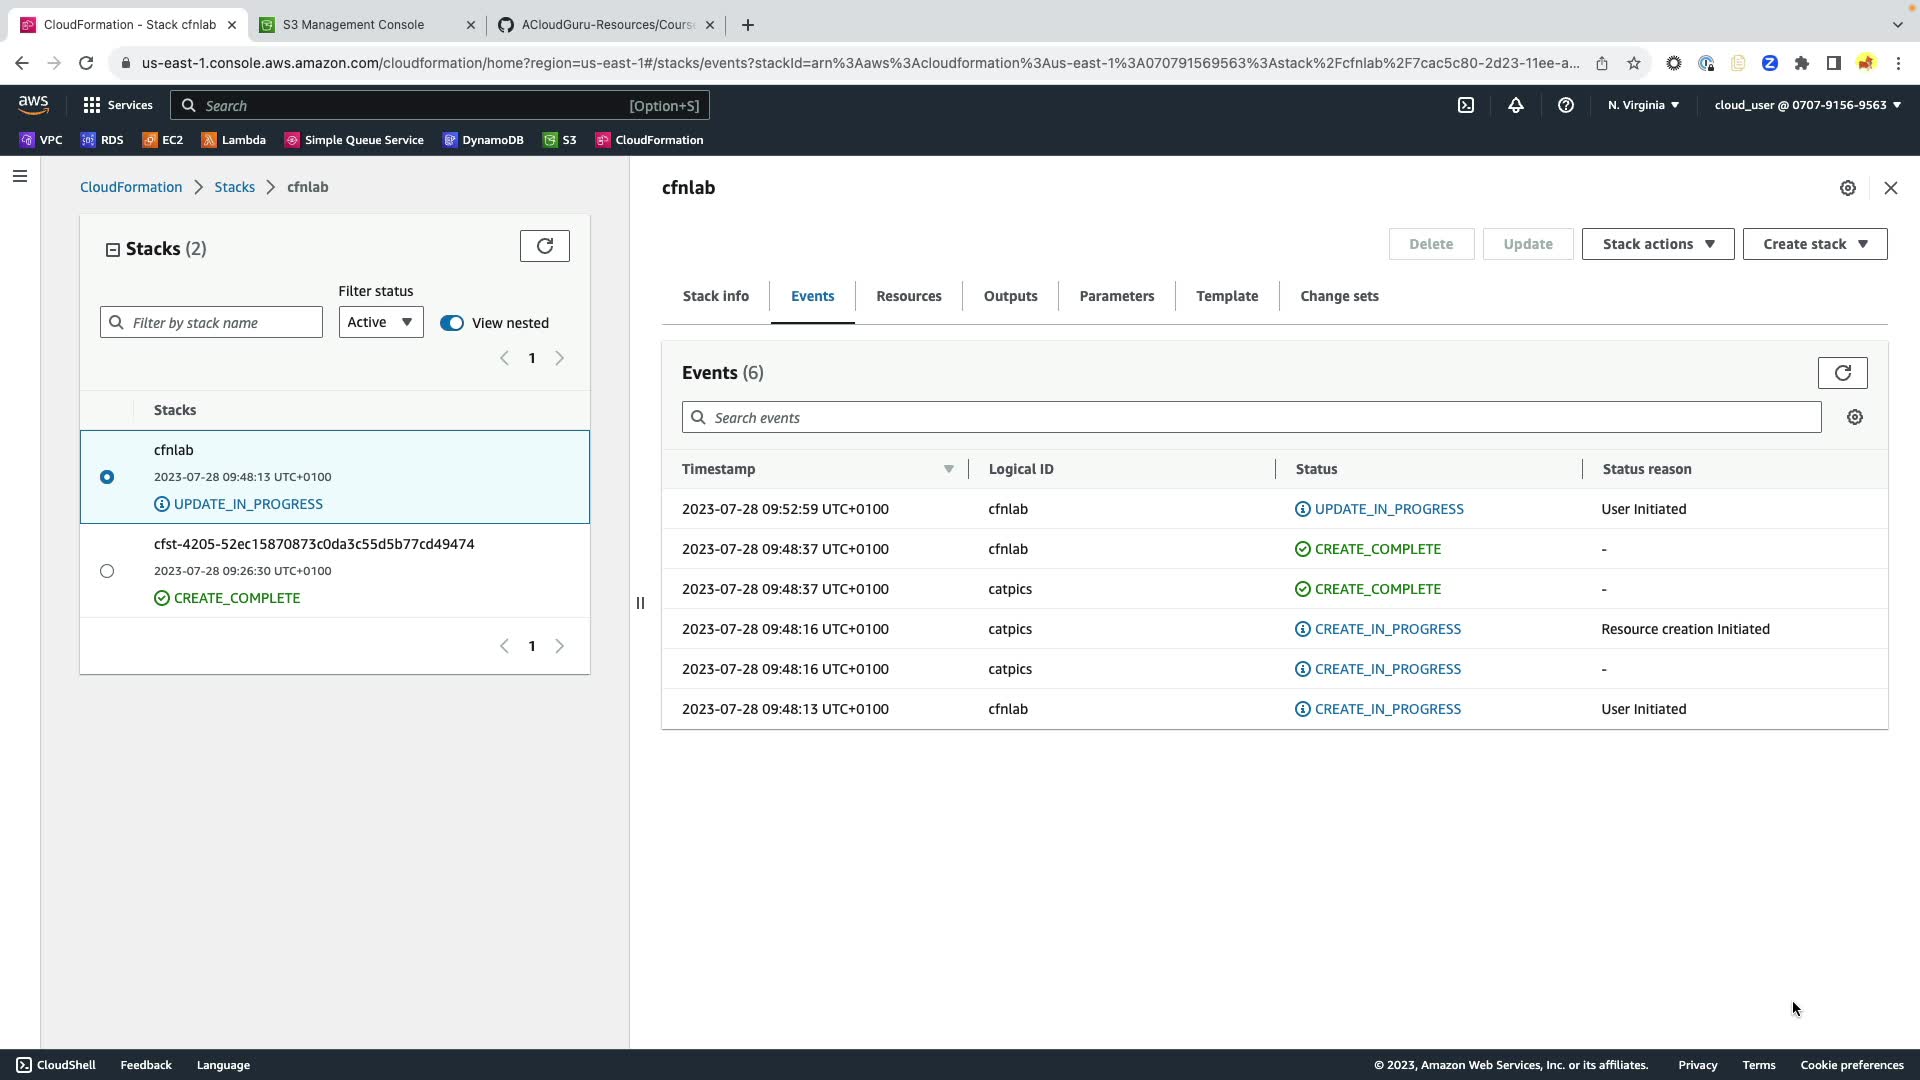Select the cfst-4205 stack radio button
The height and width of the screenshot is (1080, 1920).
107,571
